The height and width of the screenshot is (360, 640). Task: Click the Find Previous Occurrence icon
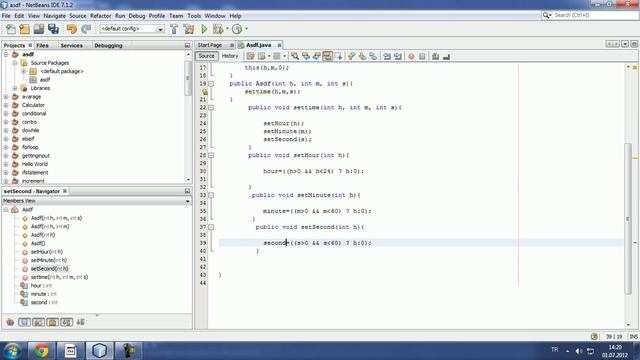[x=305, y=56]
